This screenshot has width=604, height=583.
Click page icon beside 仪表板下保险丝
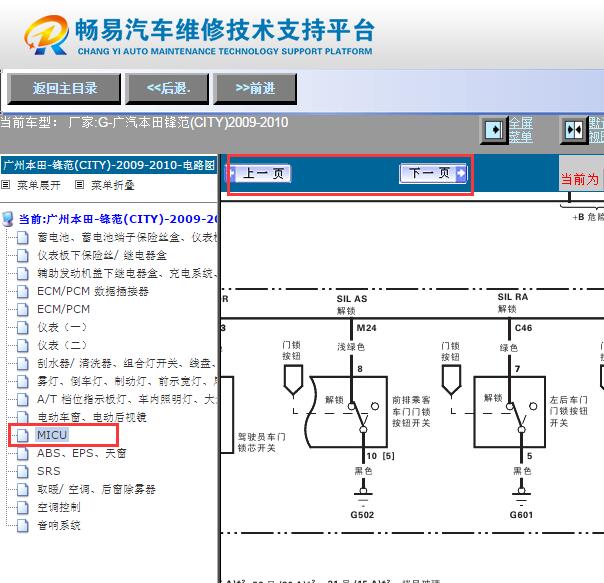tap(23, 255)
